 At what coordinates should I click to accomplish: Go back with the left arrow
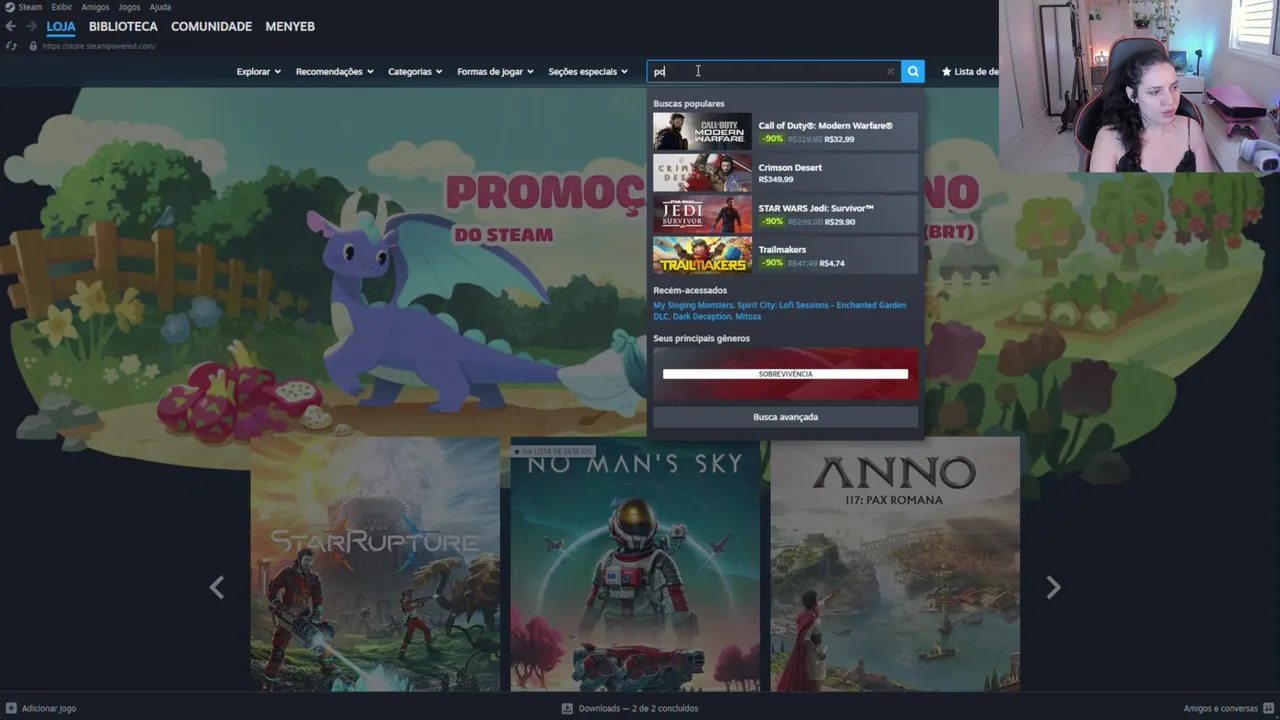11,27
